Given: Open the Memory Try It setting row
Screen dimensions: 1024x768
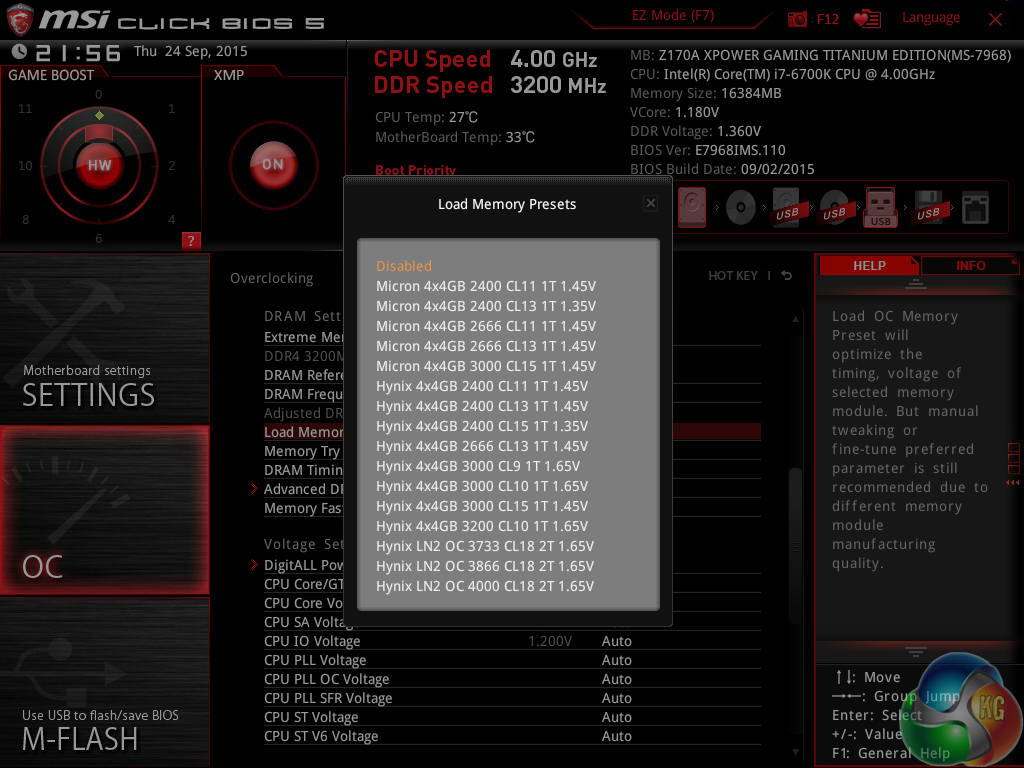Looking at the screenshot, I should coord(304,451).
